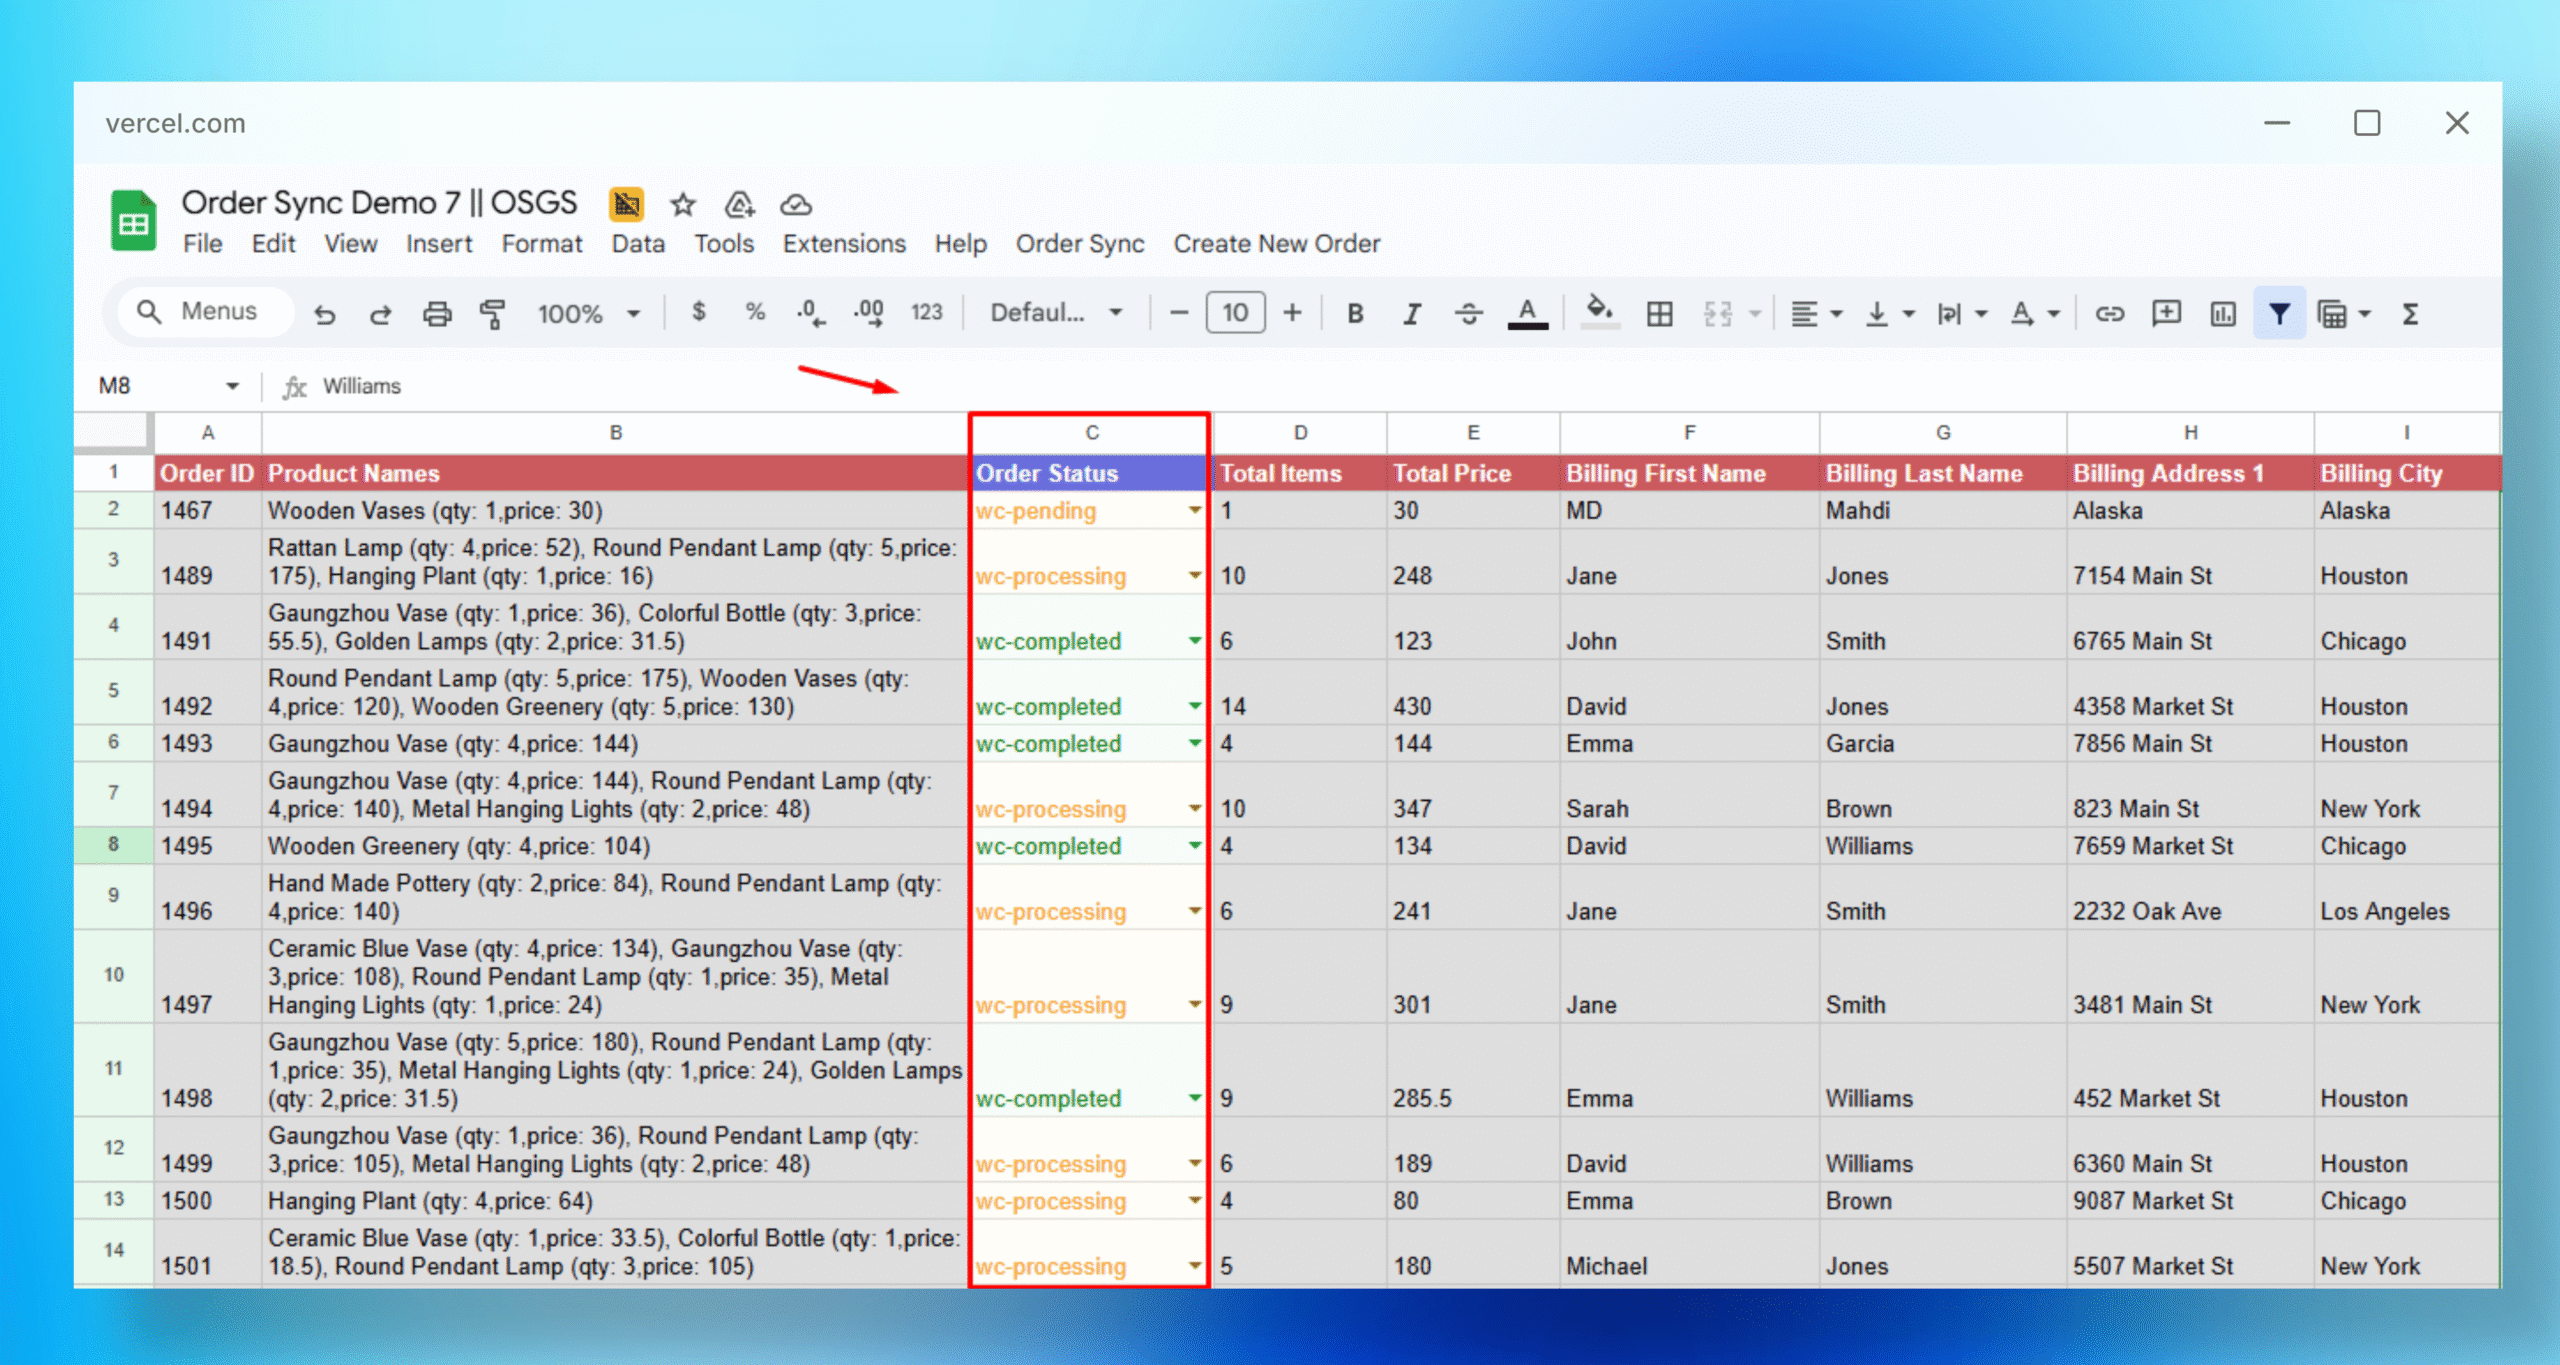The image size is (2560, 1365).
Task: Click the font size field
Action: 1235,313
